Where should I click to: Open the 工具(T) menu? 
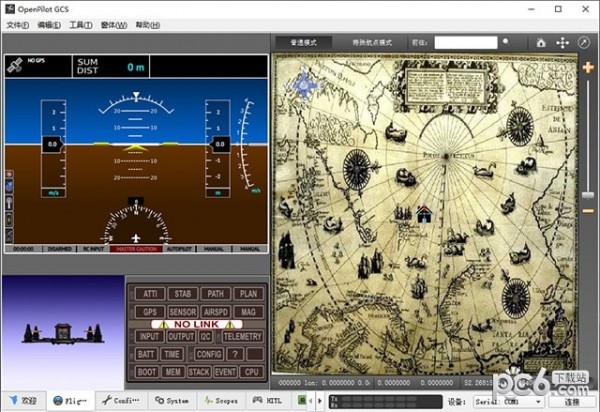click(x=81, y=25)
